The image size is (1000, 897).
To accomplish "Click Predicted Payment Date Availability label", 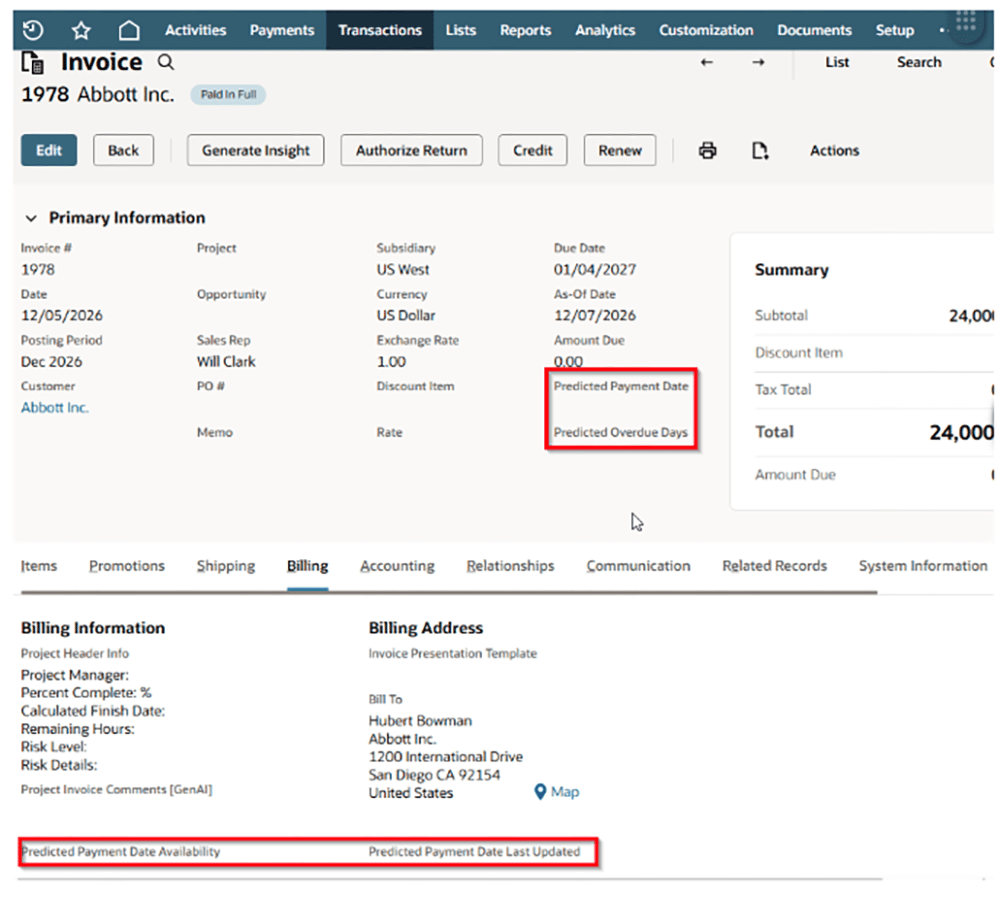I will click(121, 851).
